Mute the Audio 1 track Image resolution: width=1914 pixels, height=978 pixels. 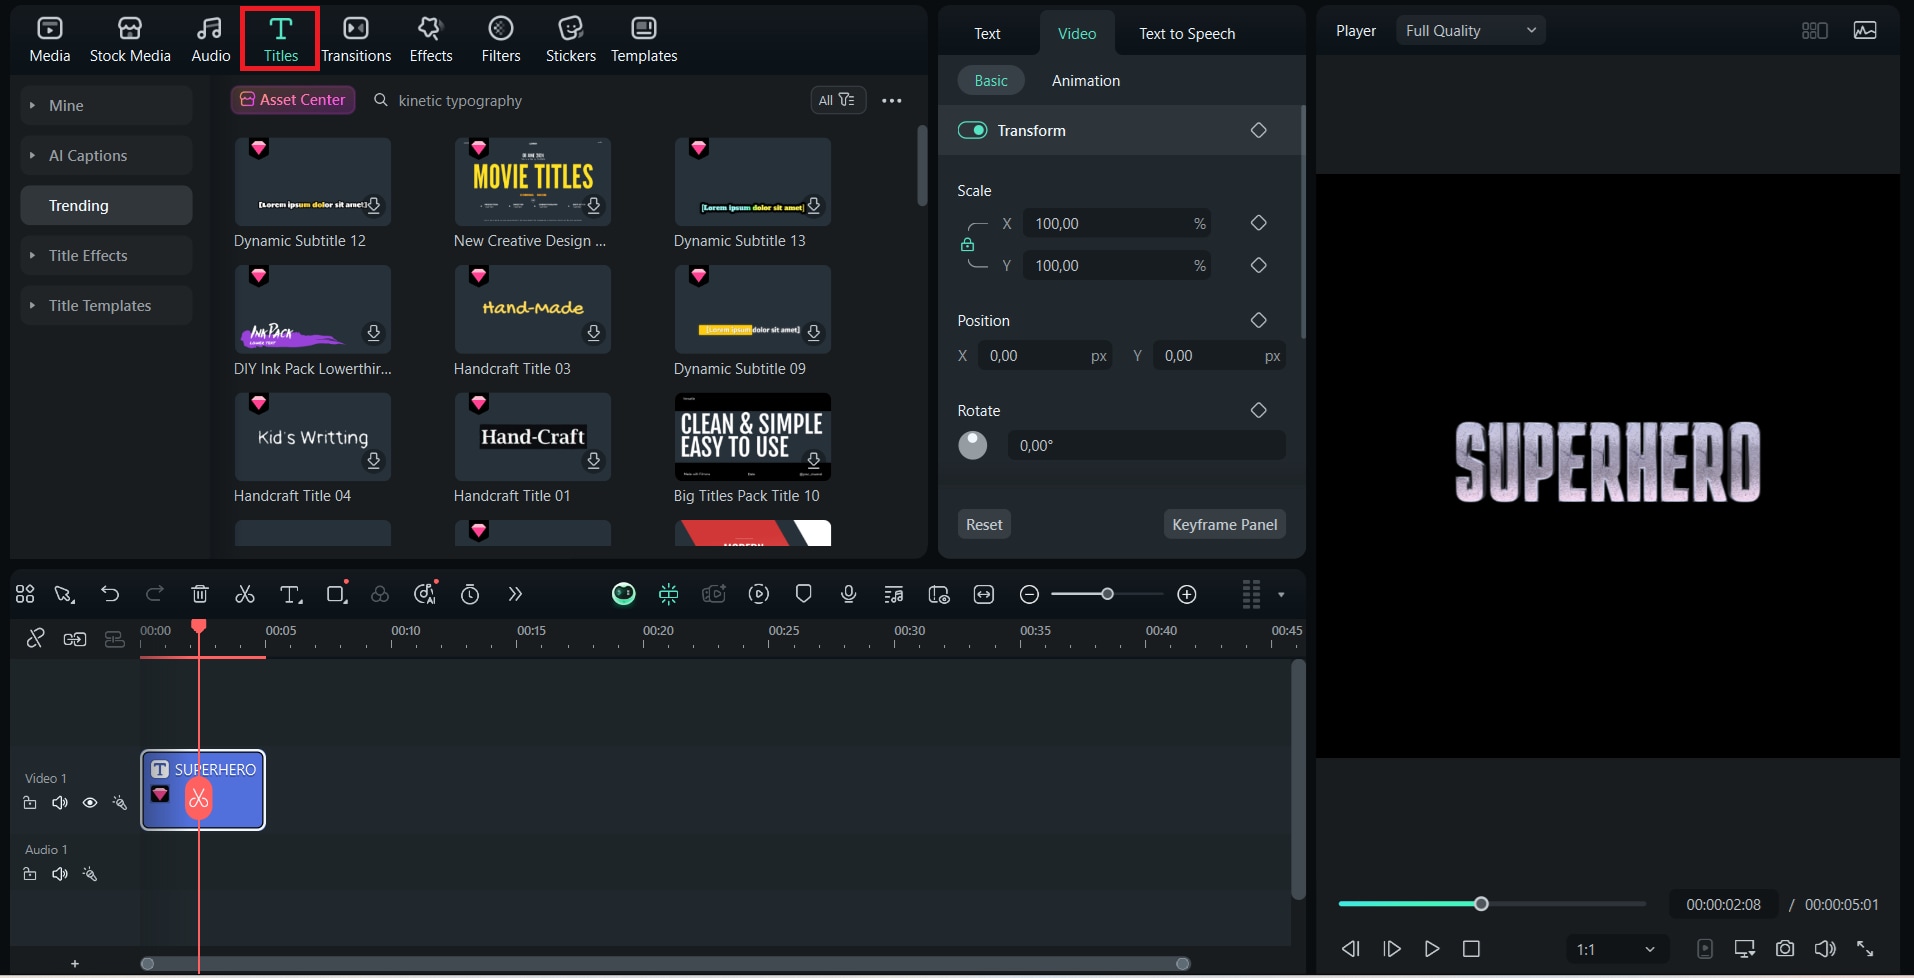point(60,874)
